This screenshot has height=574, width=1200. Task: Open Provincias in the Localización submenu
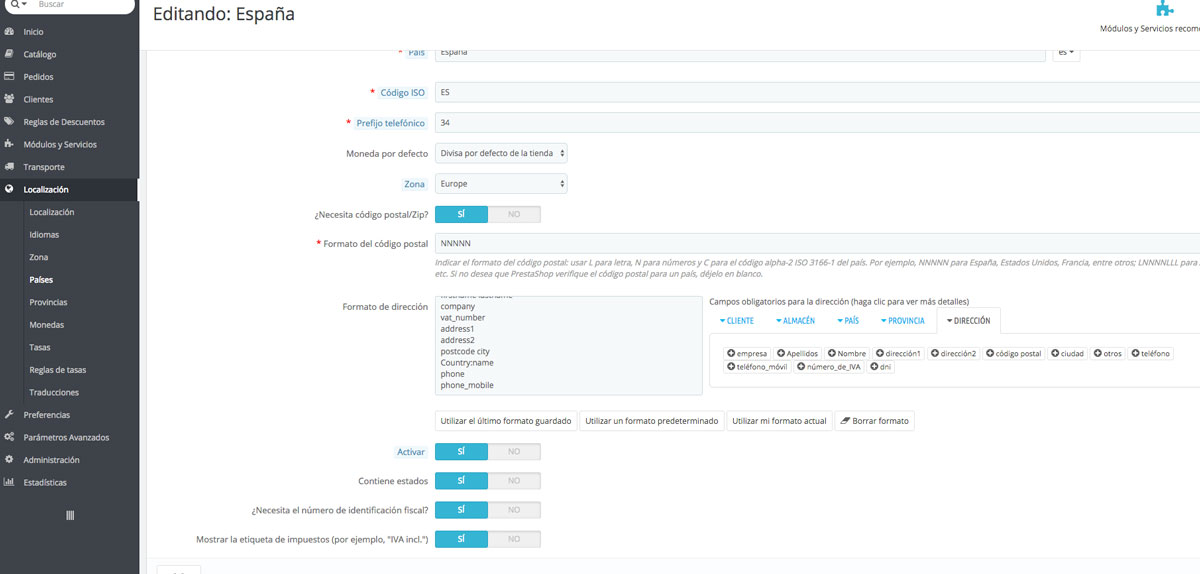point(48,302)
